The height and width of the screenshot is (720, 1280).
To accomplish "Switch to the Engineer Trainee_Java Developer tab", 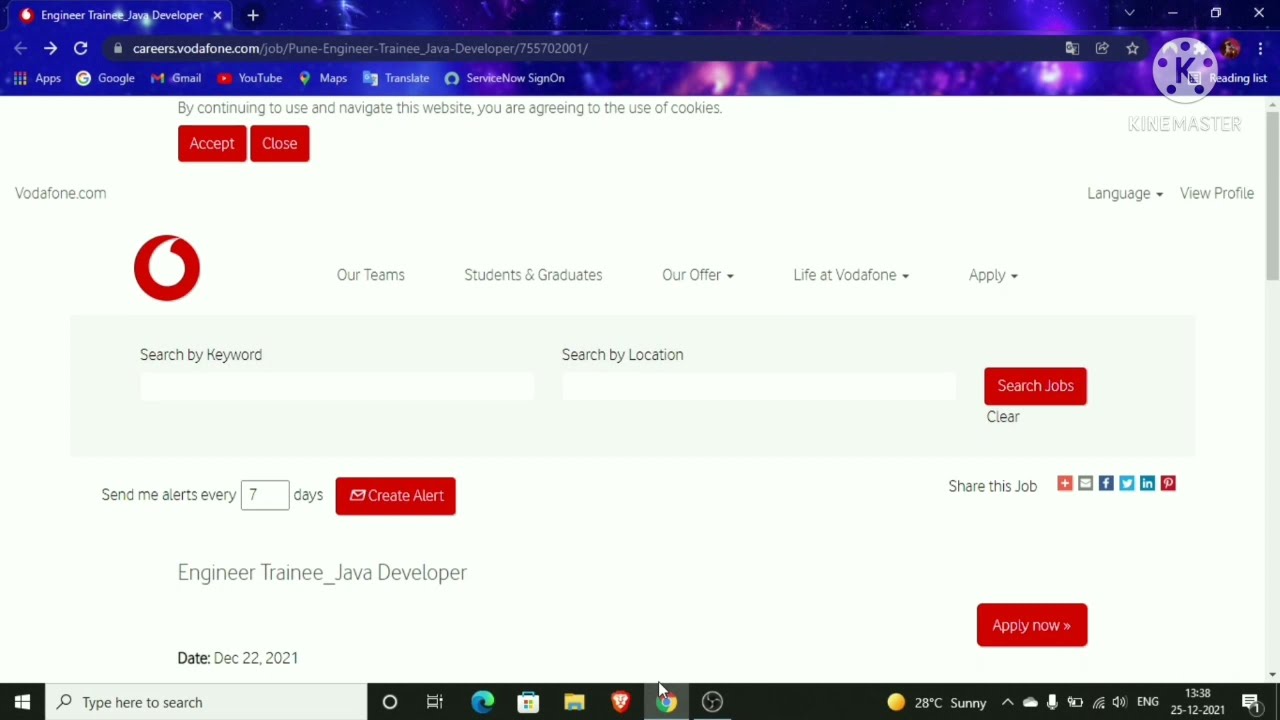I will coord(120,15).
